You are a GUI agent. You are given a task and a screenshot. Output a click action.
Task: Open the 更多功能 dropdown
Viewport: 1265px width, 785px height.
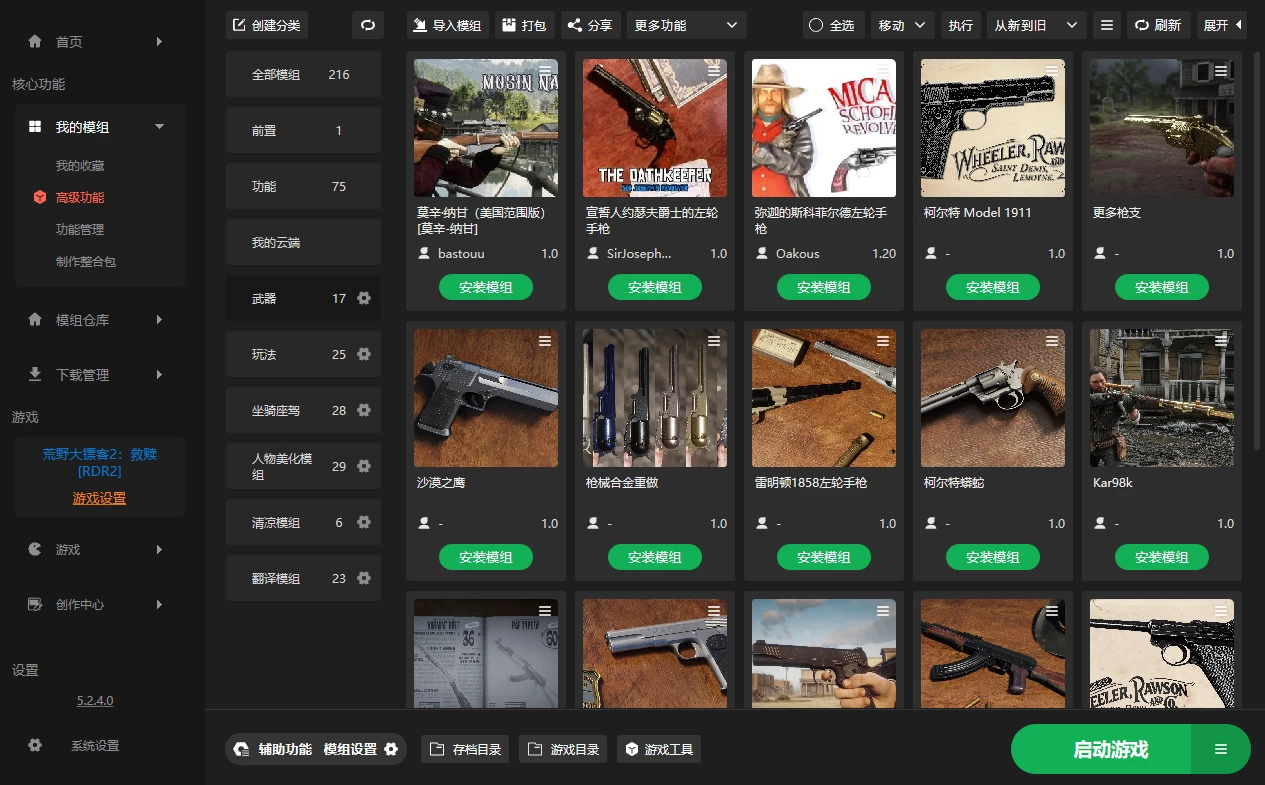686,25
